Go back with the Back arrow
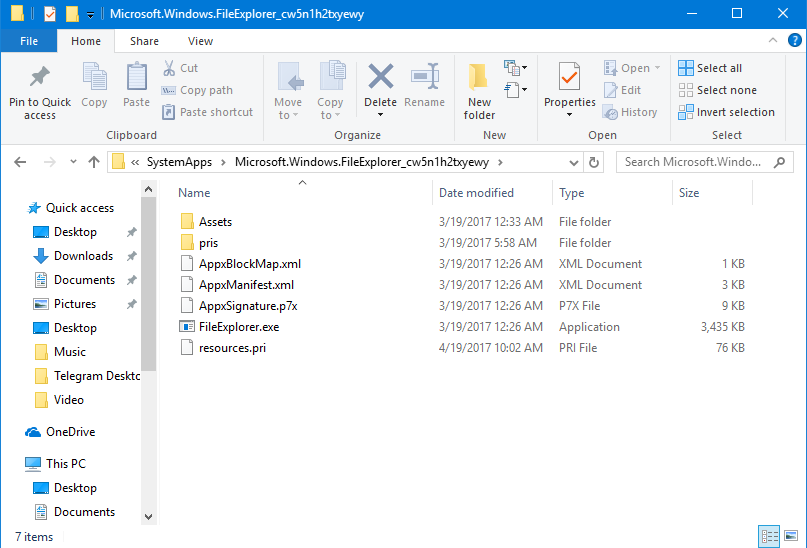Viewport: 807px width, 548px height. (x=20, y=163)
